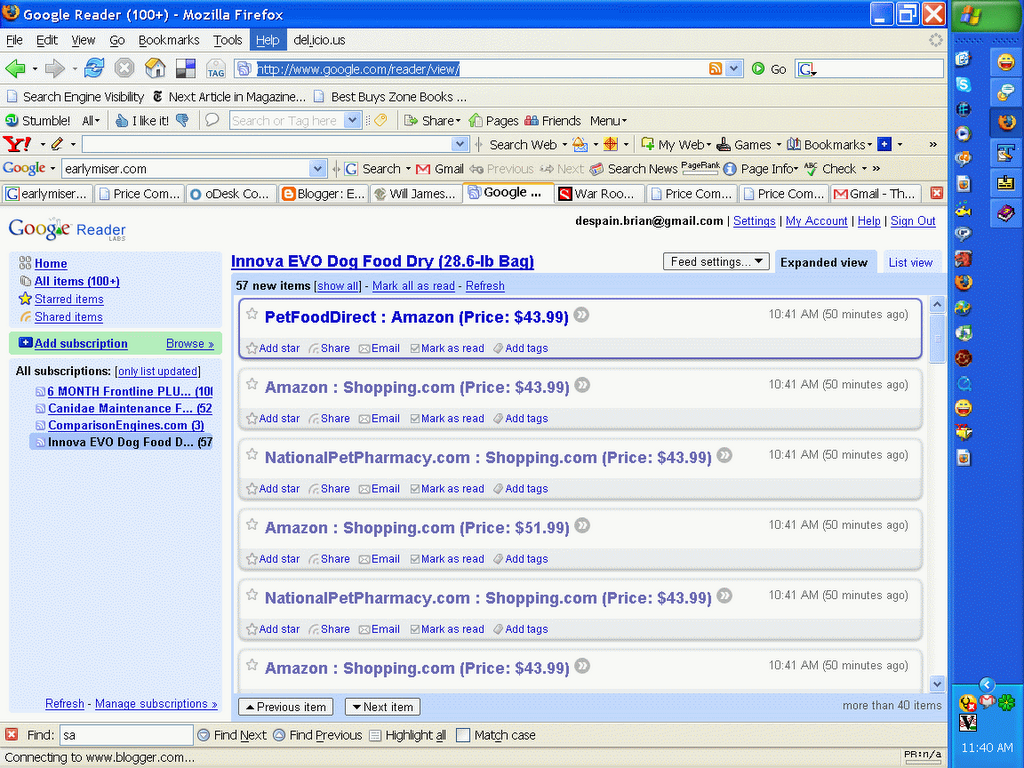The height and width of the screenshot is (768, 1024).
Task: Open the Windows Start button
Action: point(986,16)
